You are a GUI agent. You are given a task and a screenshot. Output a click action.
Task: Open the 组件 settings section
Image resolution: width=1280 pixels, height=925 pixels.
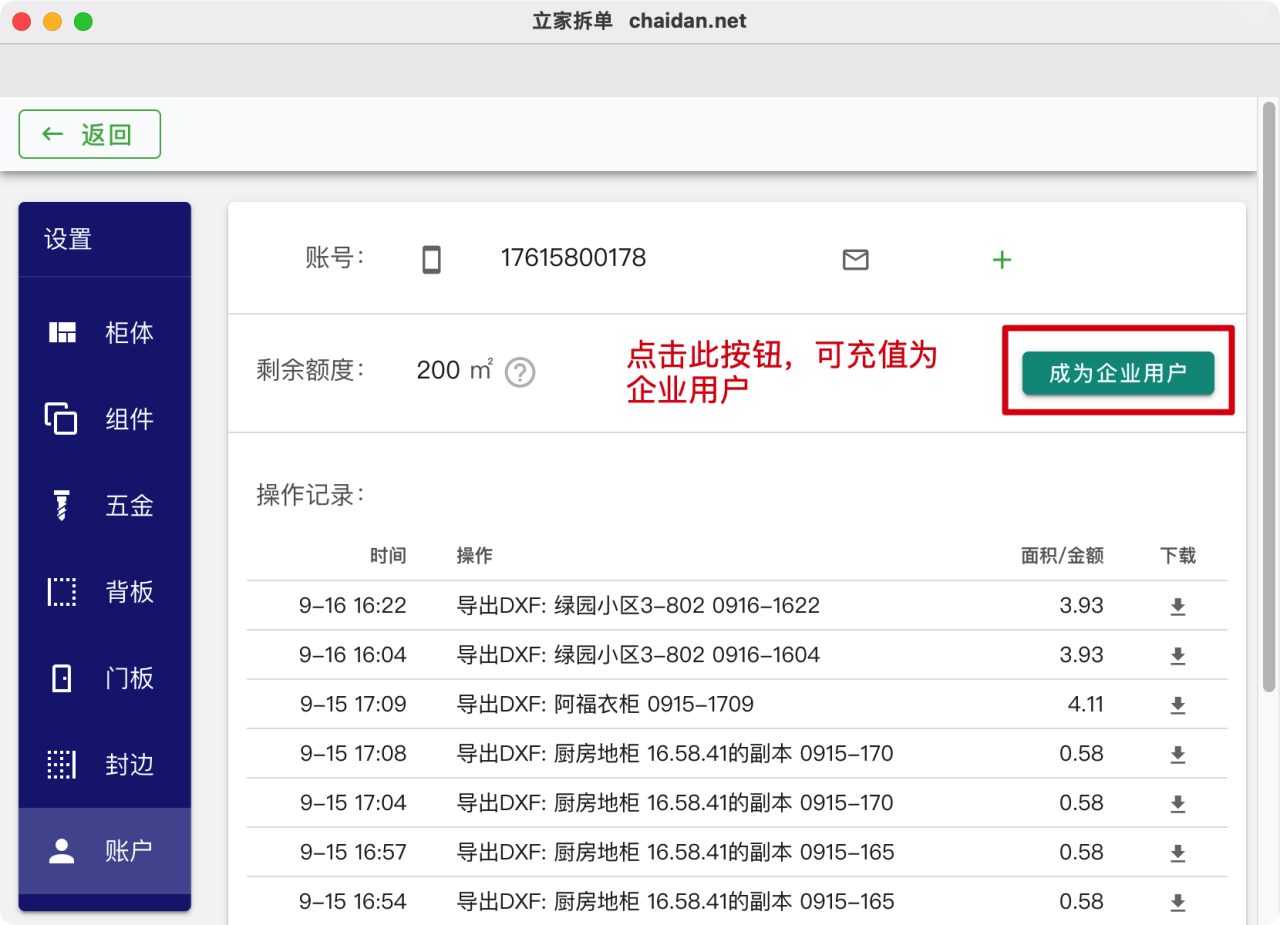point(104,419)
